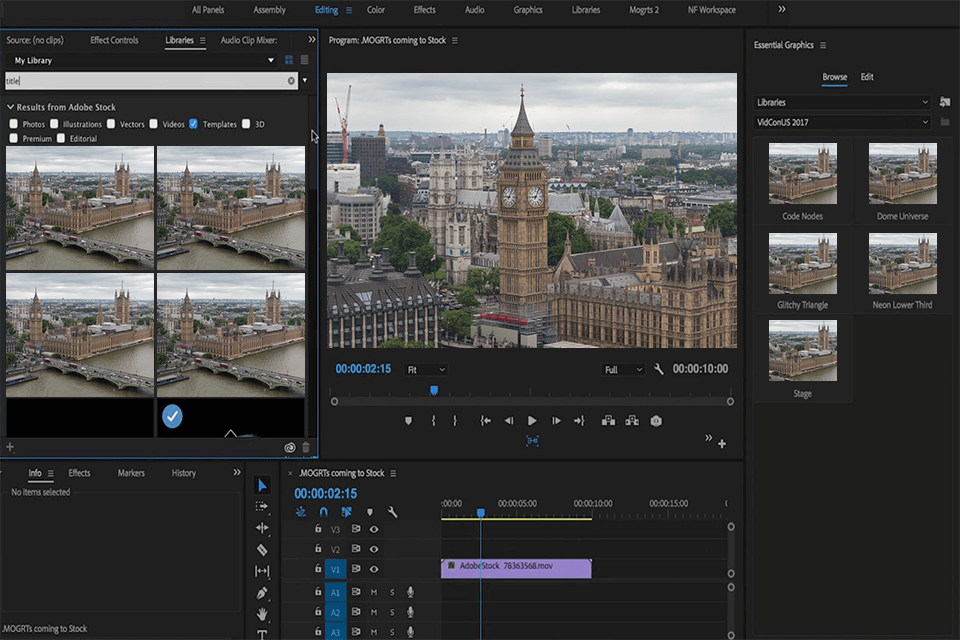Collapse Results from Adobe Stock section
The image size is (960, 640).
tap(10, 107)
